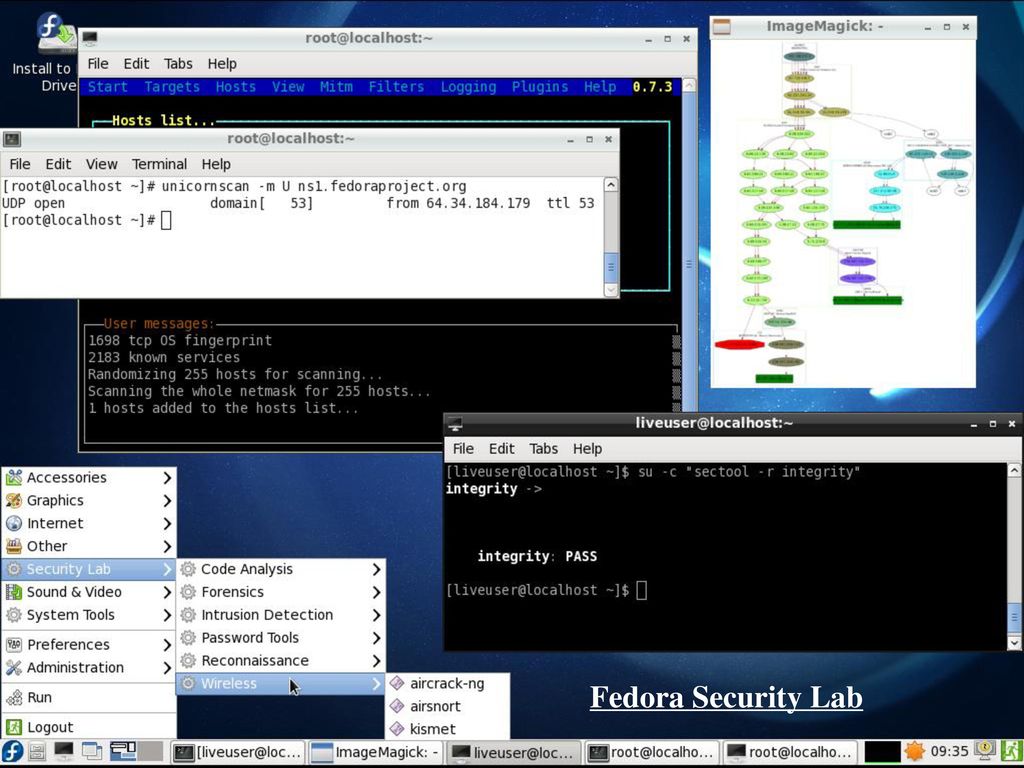The image size is (1024, 768).
Task: Click the 'integrity: PASS' result text
Action: (537, 556)
